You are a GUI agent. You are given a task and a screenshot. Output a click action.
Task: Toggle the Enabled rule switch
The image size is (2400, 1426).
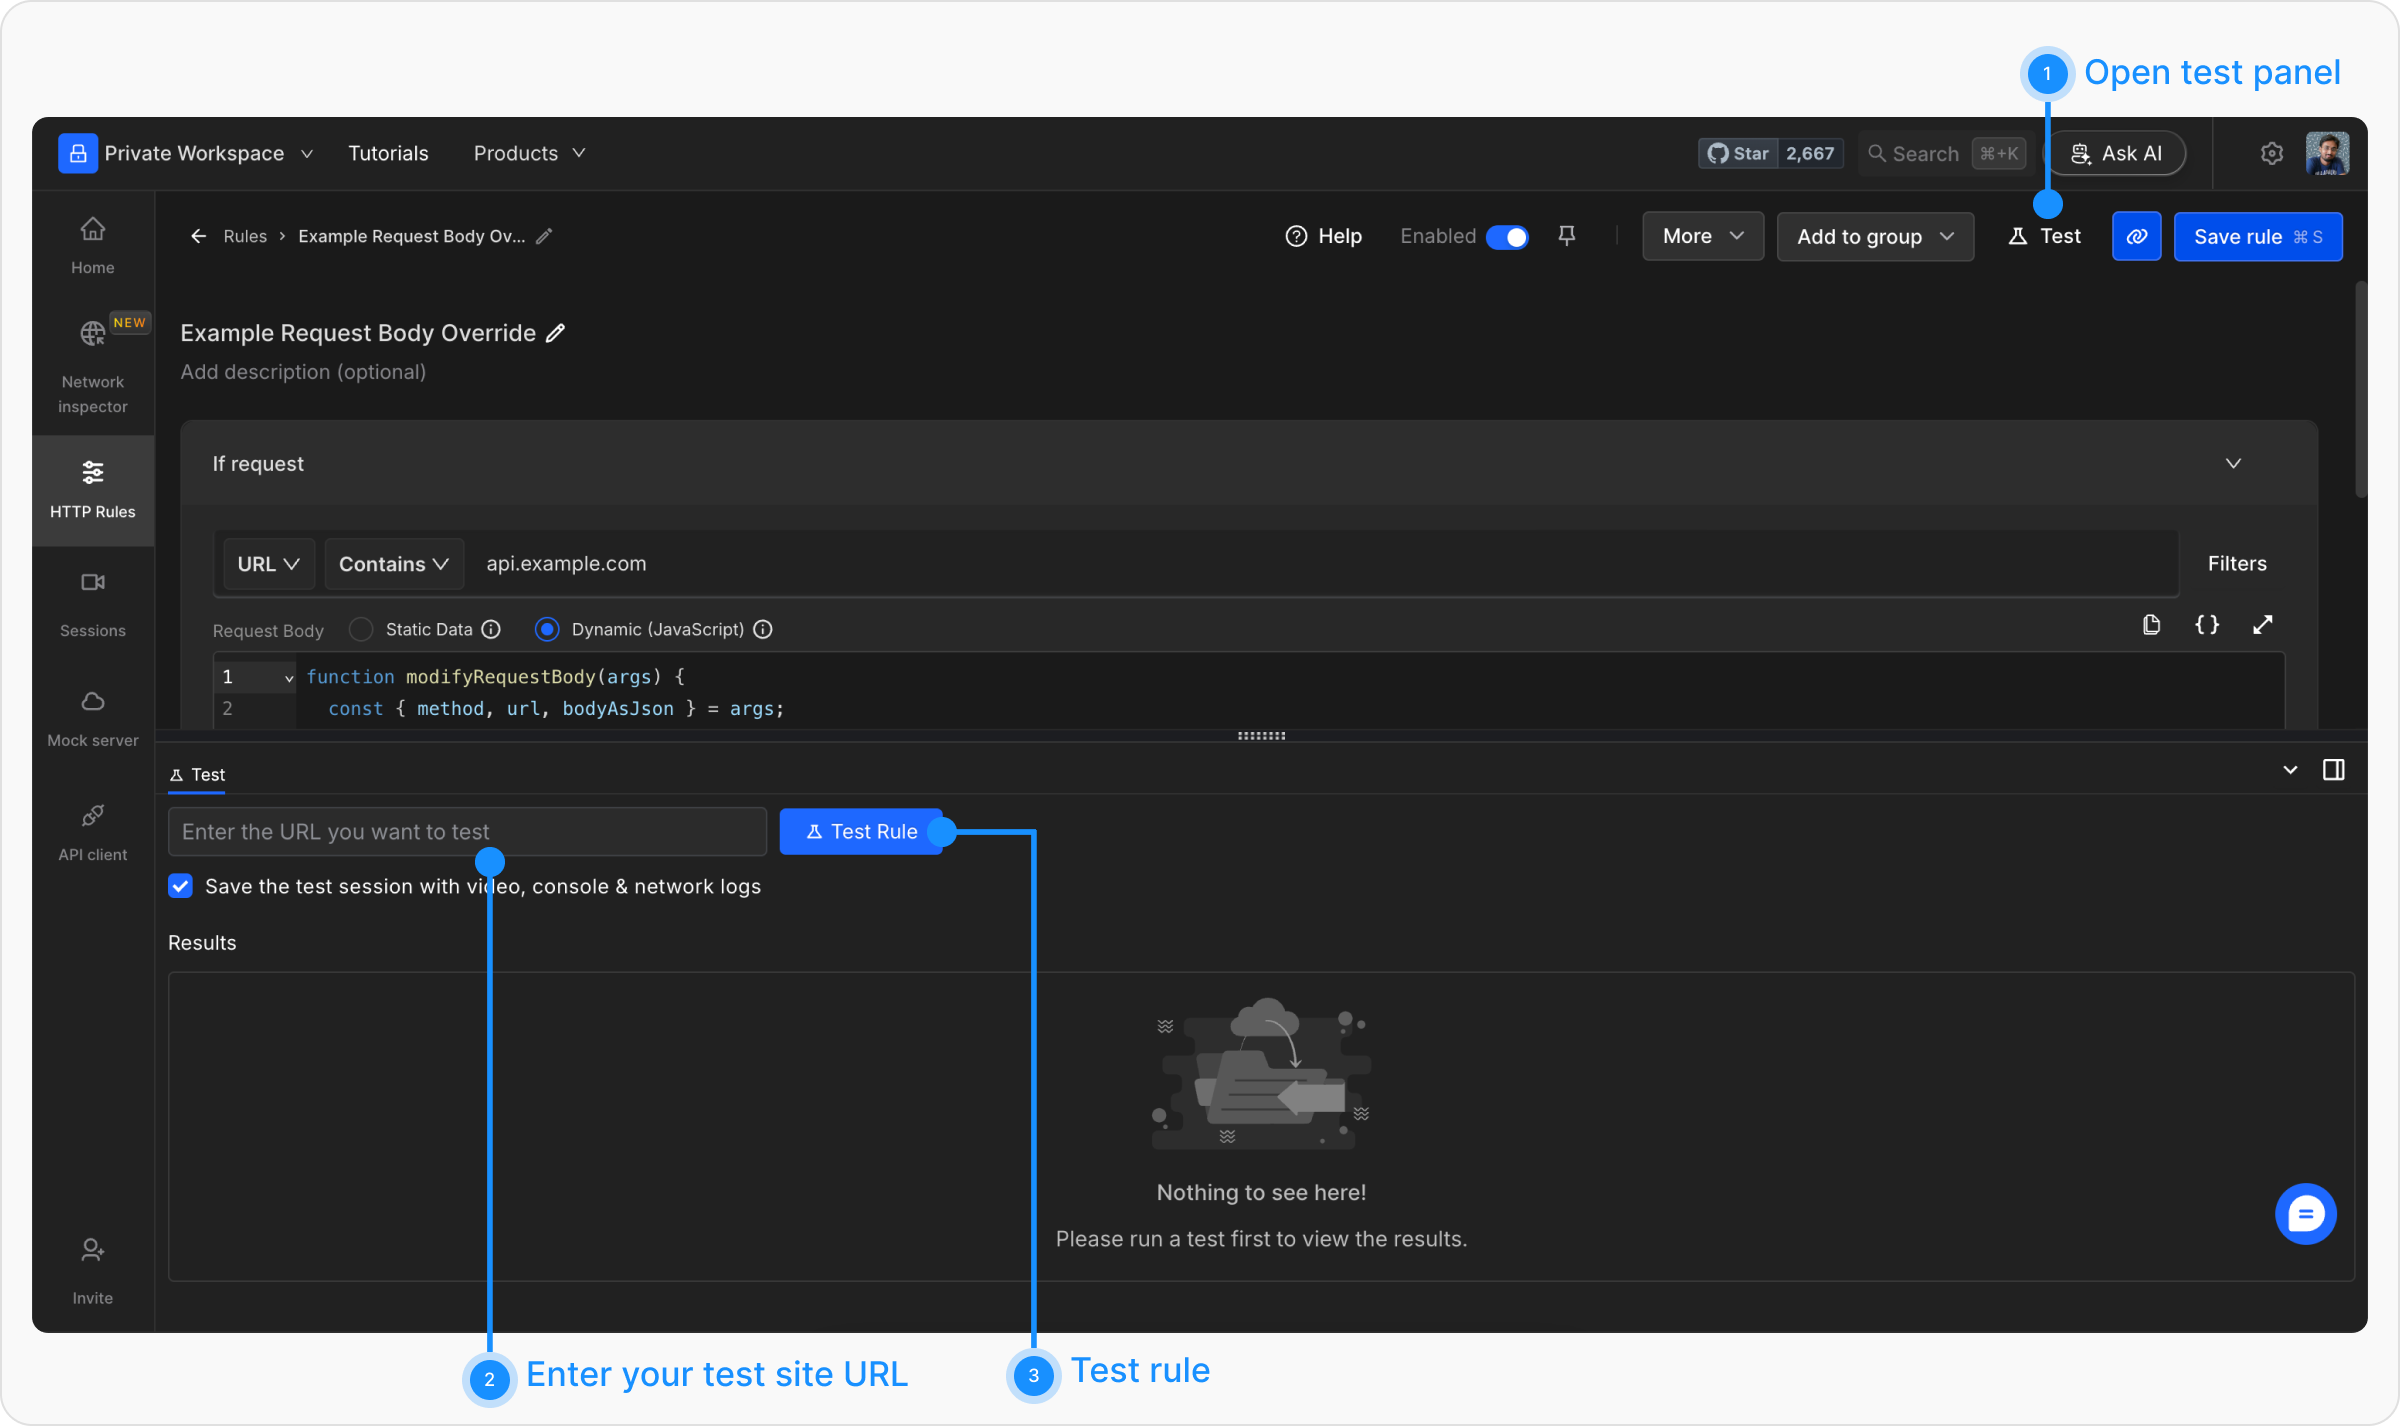(x=1507, y=237)
